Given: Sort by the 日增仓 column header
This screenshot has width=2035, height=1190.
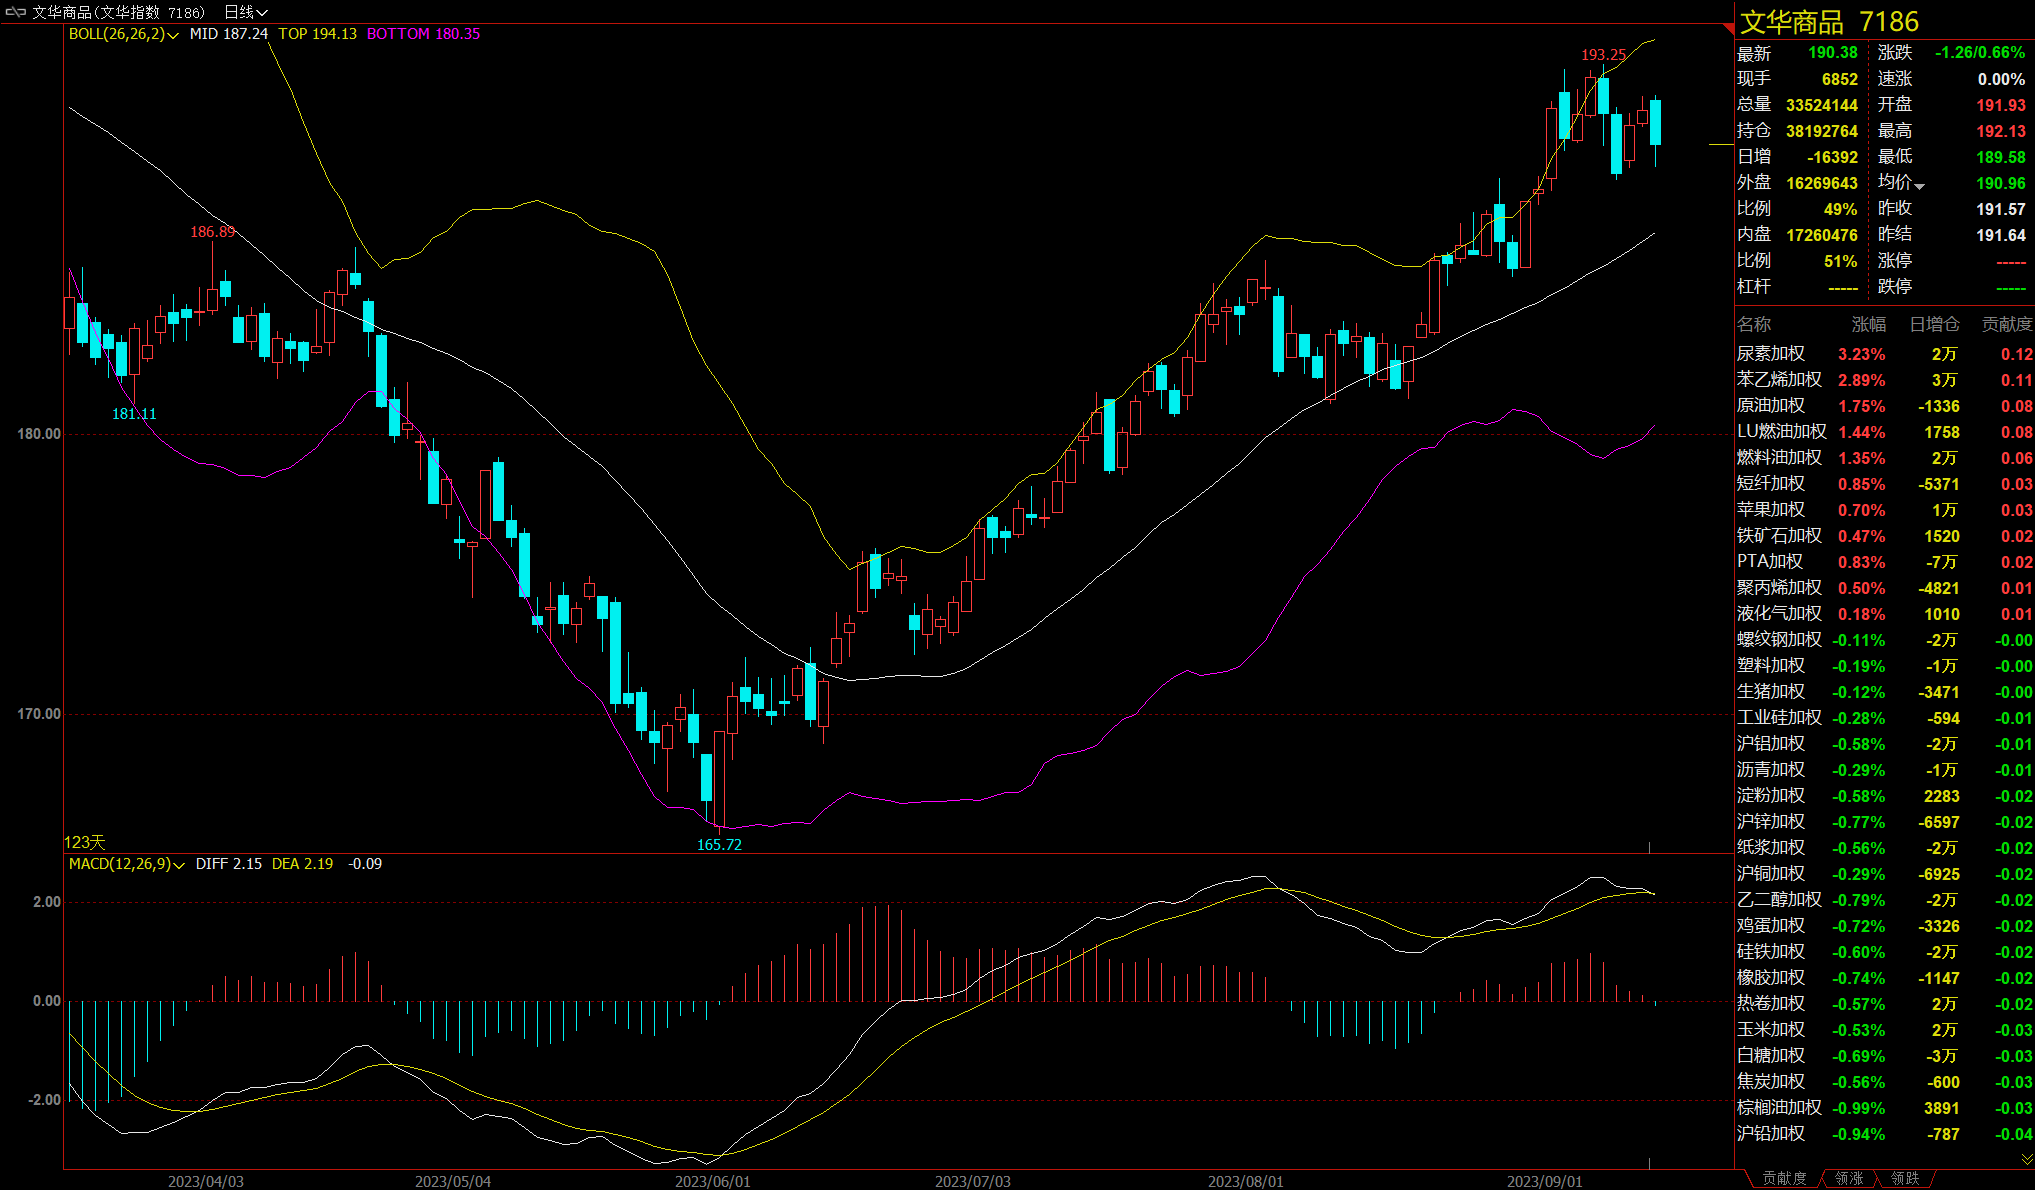Looking at the screenshot, I should click(1934, 324).
